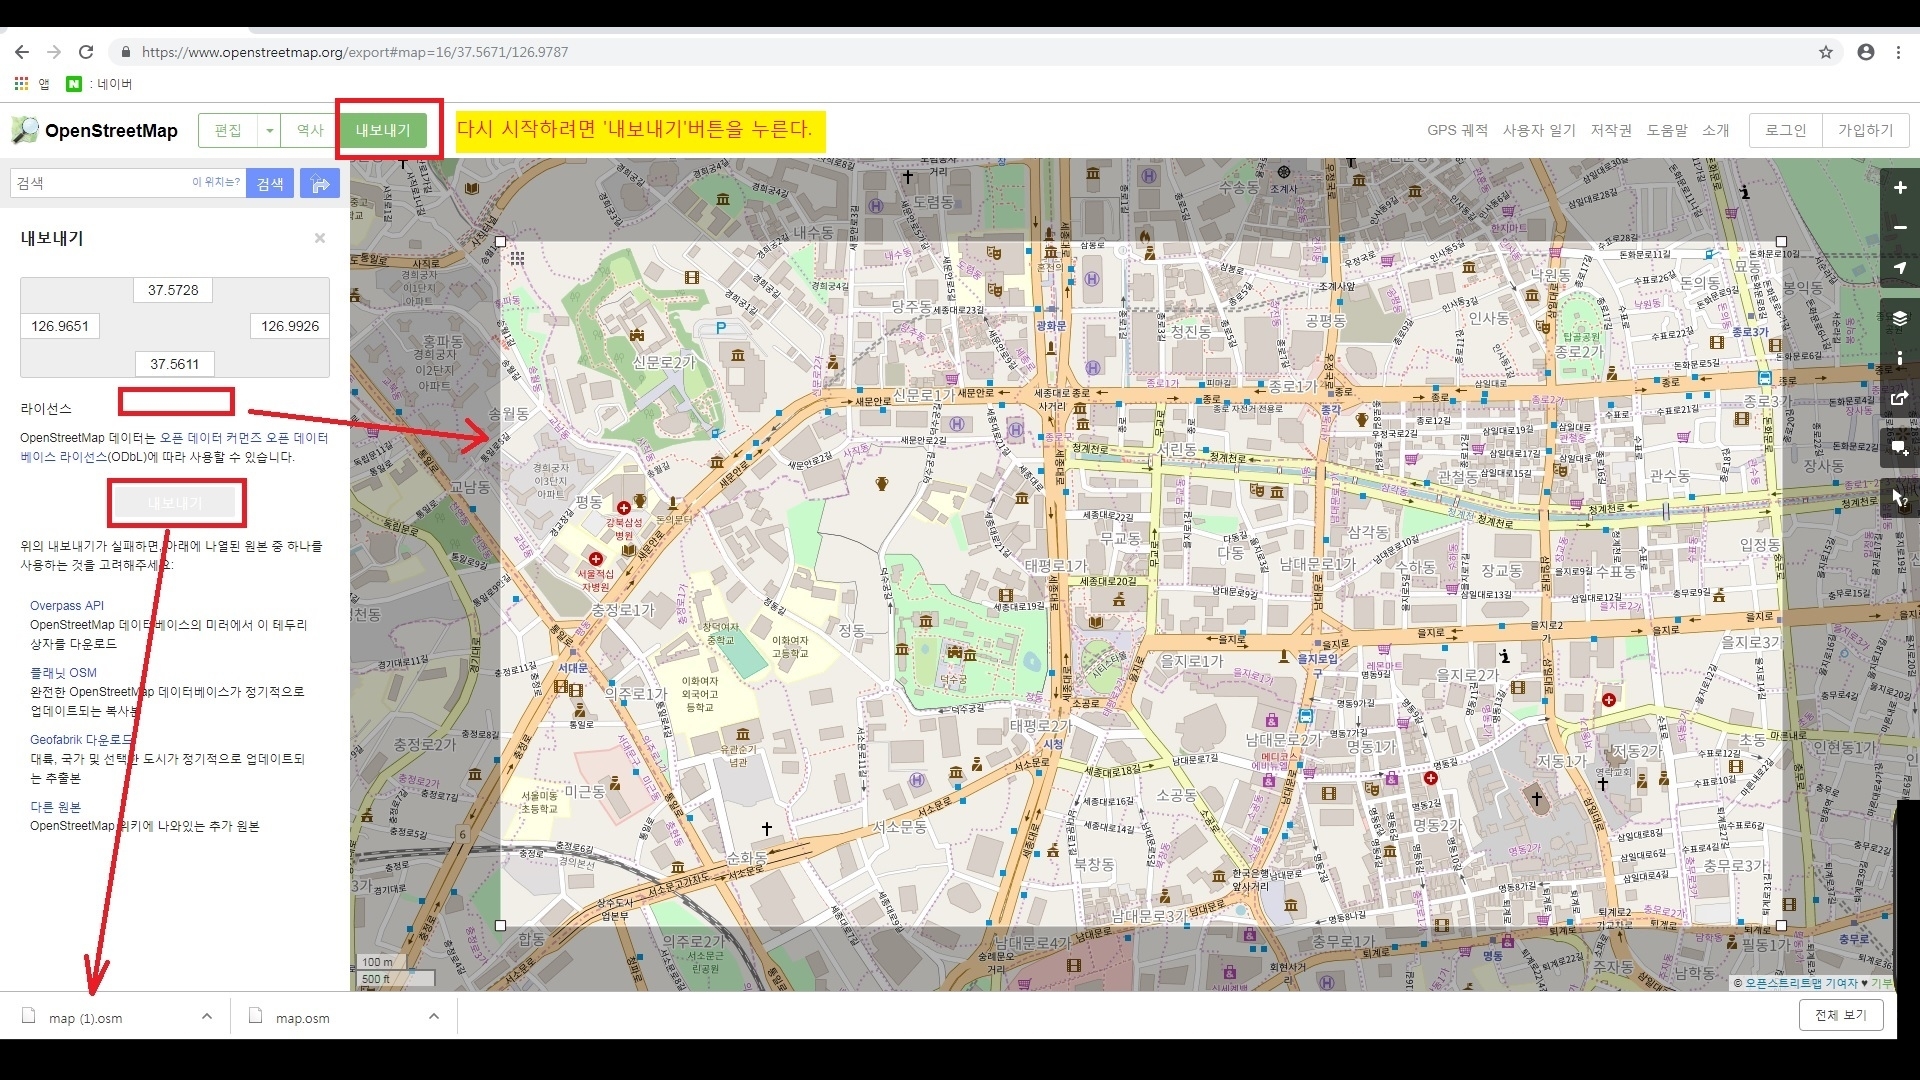
Task: Open the downloaded map (1).osm file
Action: pyautogui.click(x=85, y=1018)
